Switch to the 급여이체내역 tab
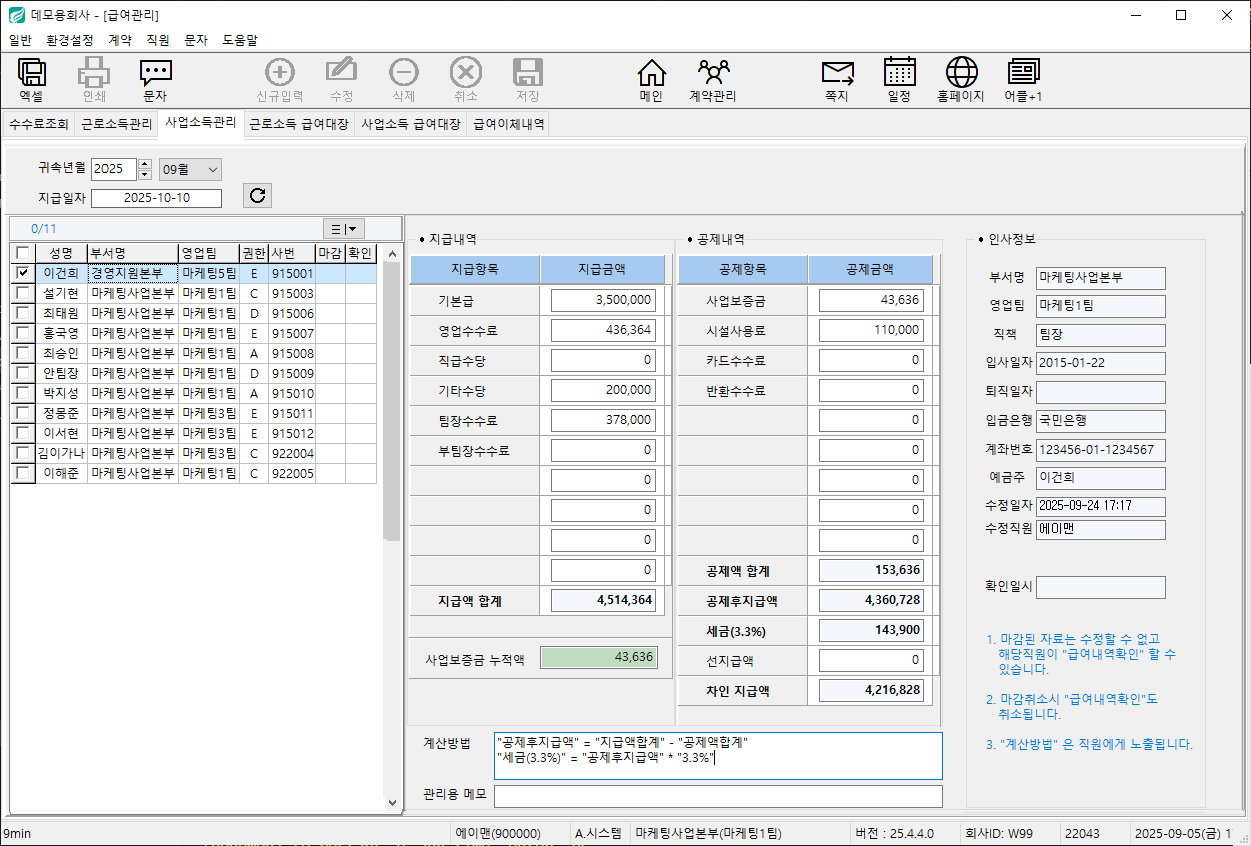1251x846 pixels. click(508, 125)
